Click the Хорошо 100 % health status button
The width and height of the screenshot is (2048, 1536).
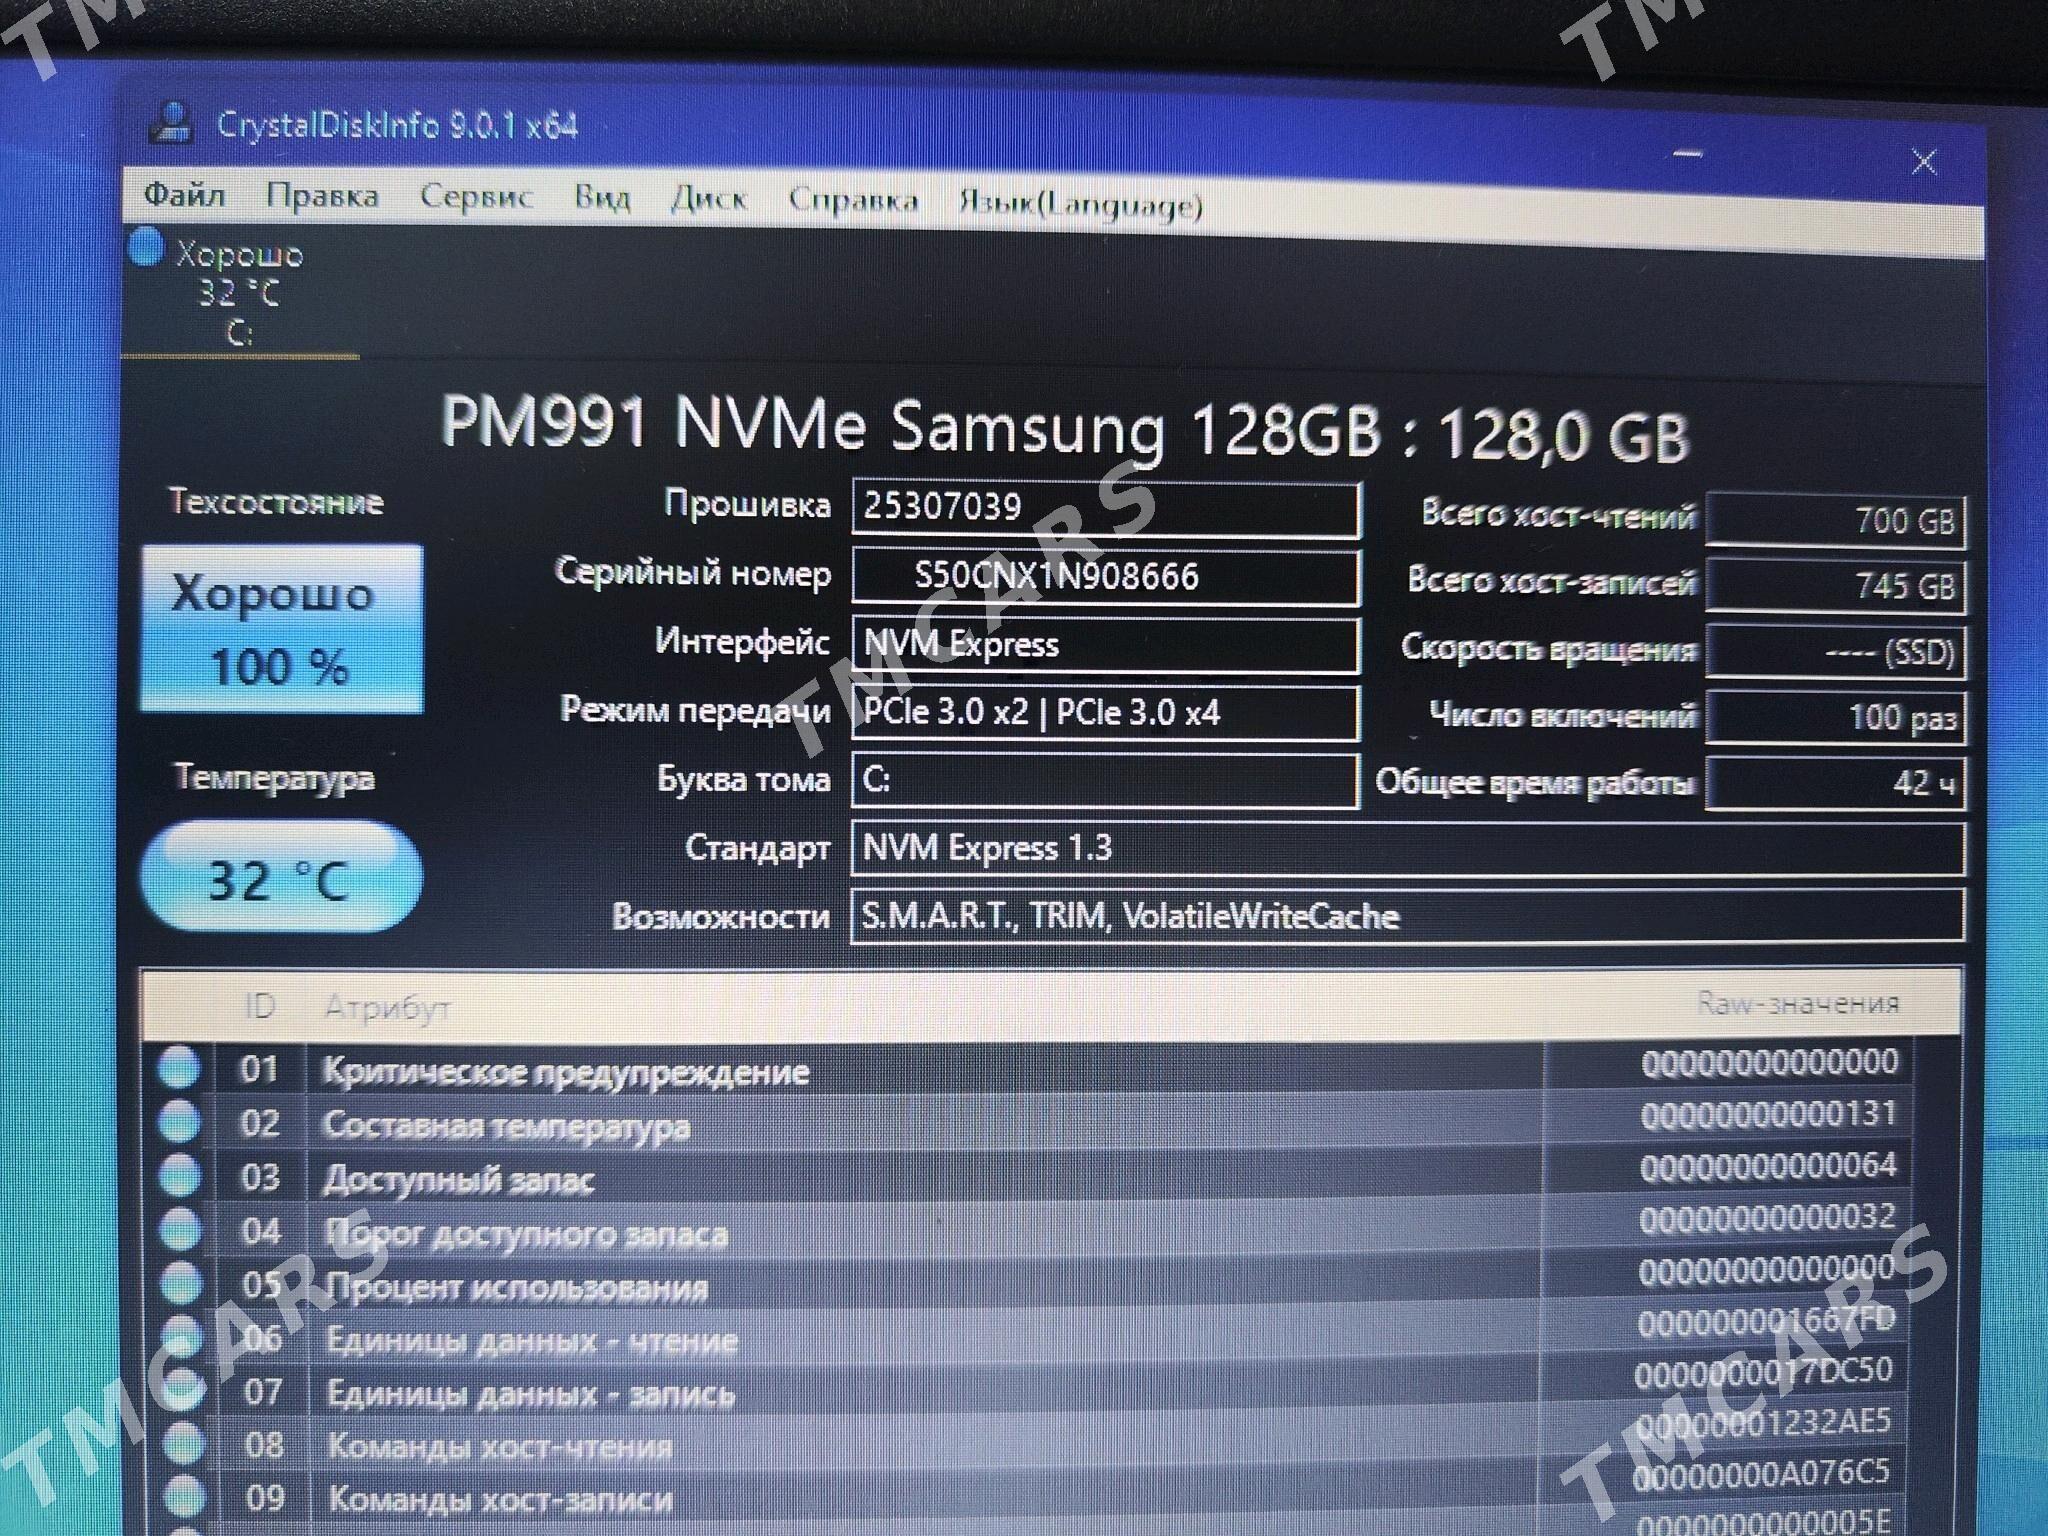[x=281, y=628]
